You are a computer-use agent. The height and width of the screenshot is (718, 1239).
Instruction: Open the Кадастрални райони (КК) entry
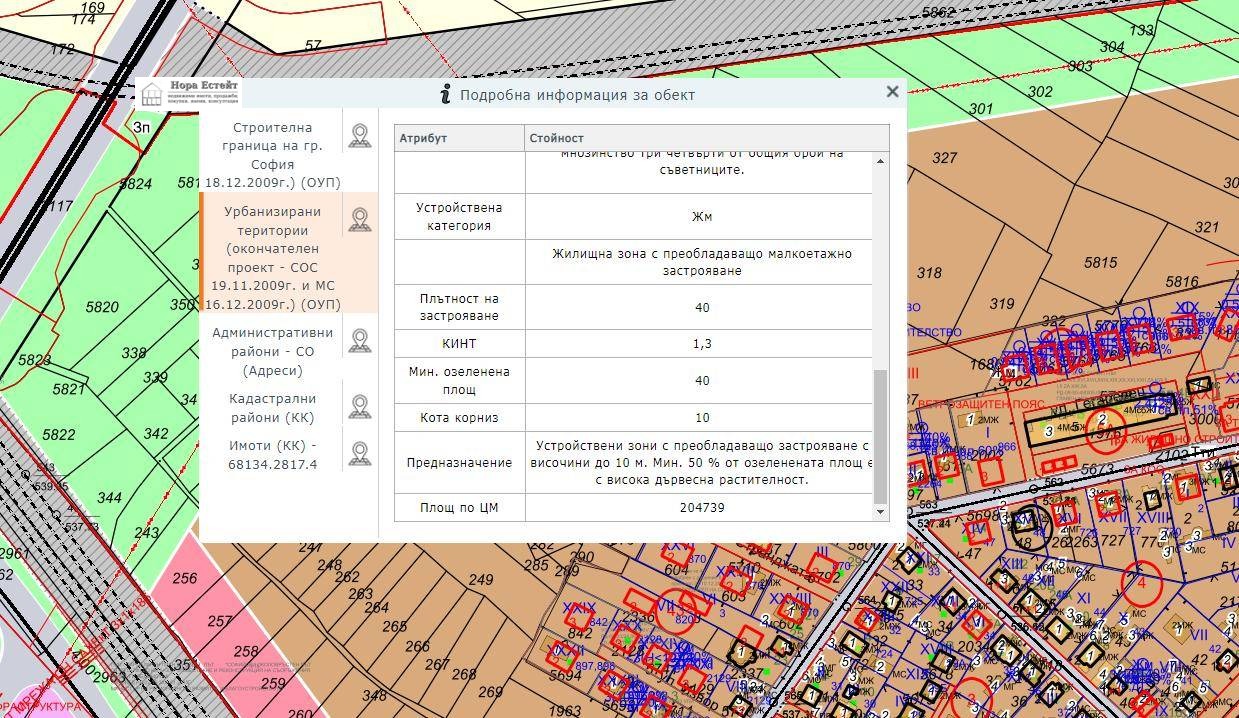272,408
